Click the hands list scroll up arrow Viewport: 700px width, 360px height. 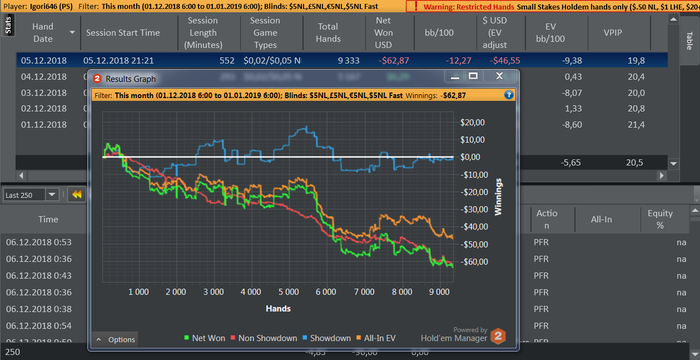[695, 211]
